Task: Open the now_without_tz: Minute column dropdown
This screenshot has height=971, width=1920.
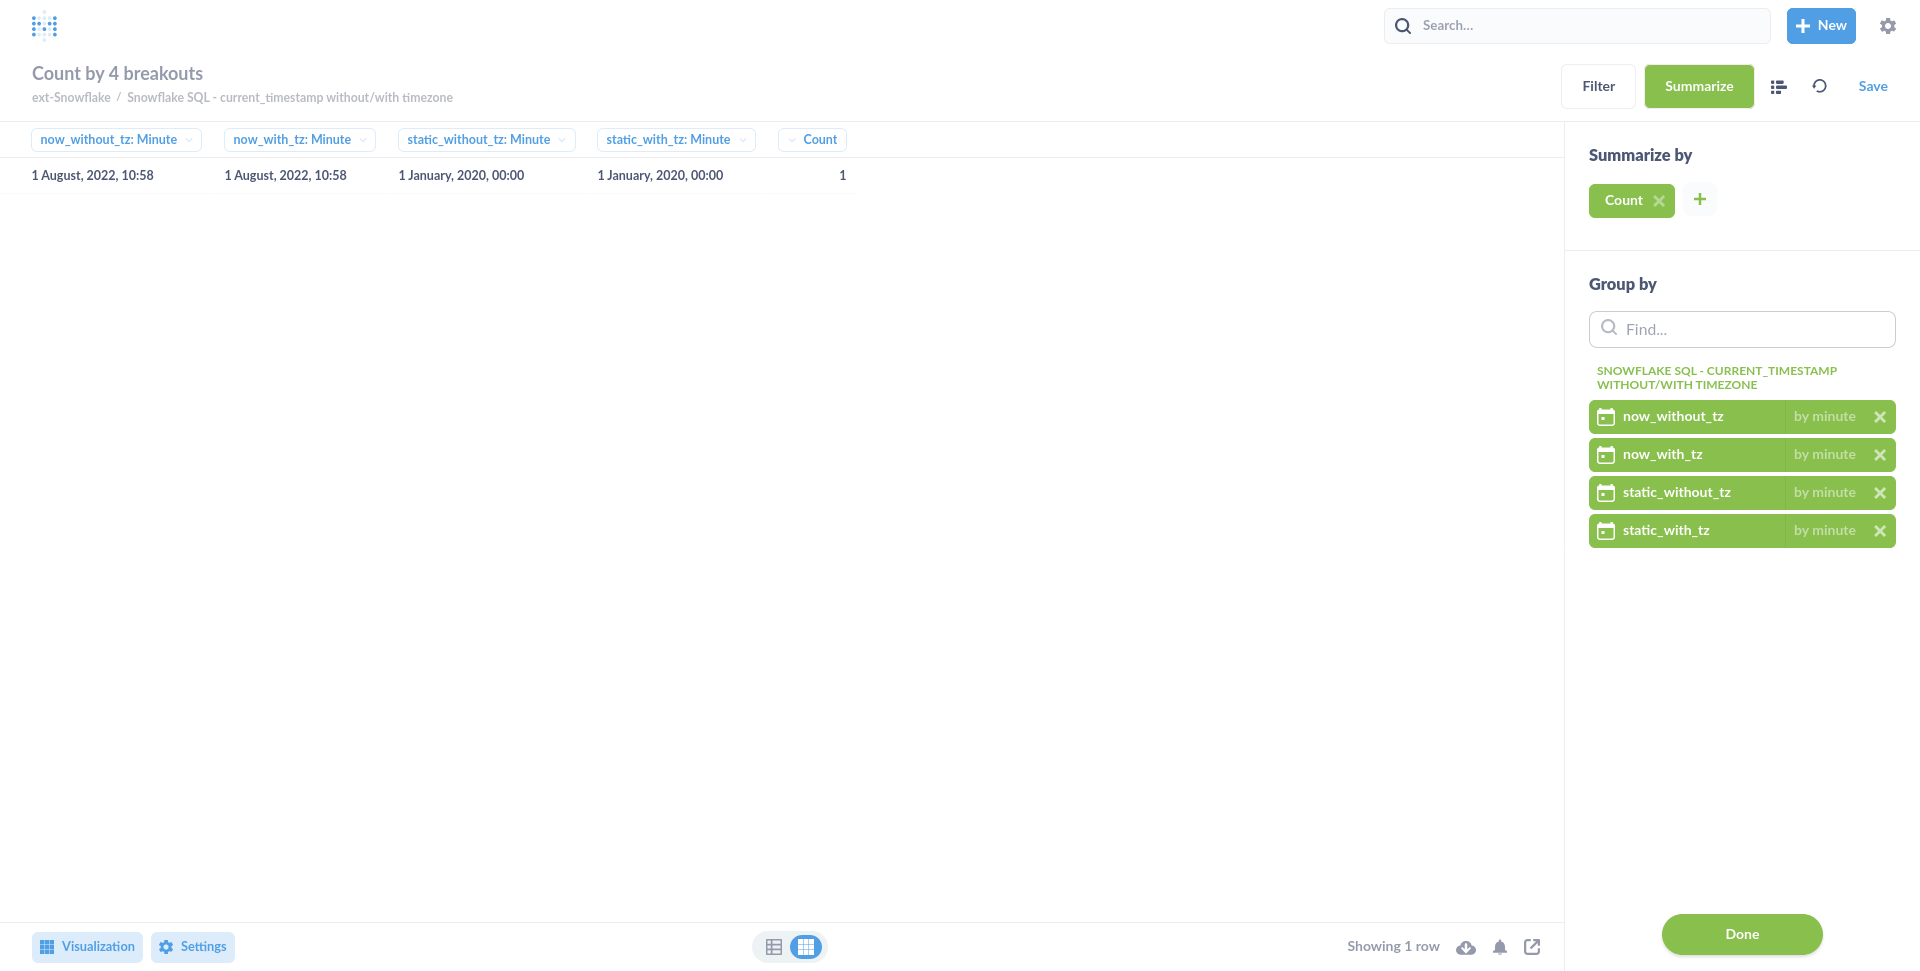Action: [x=187, y=139]
